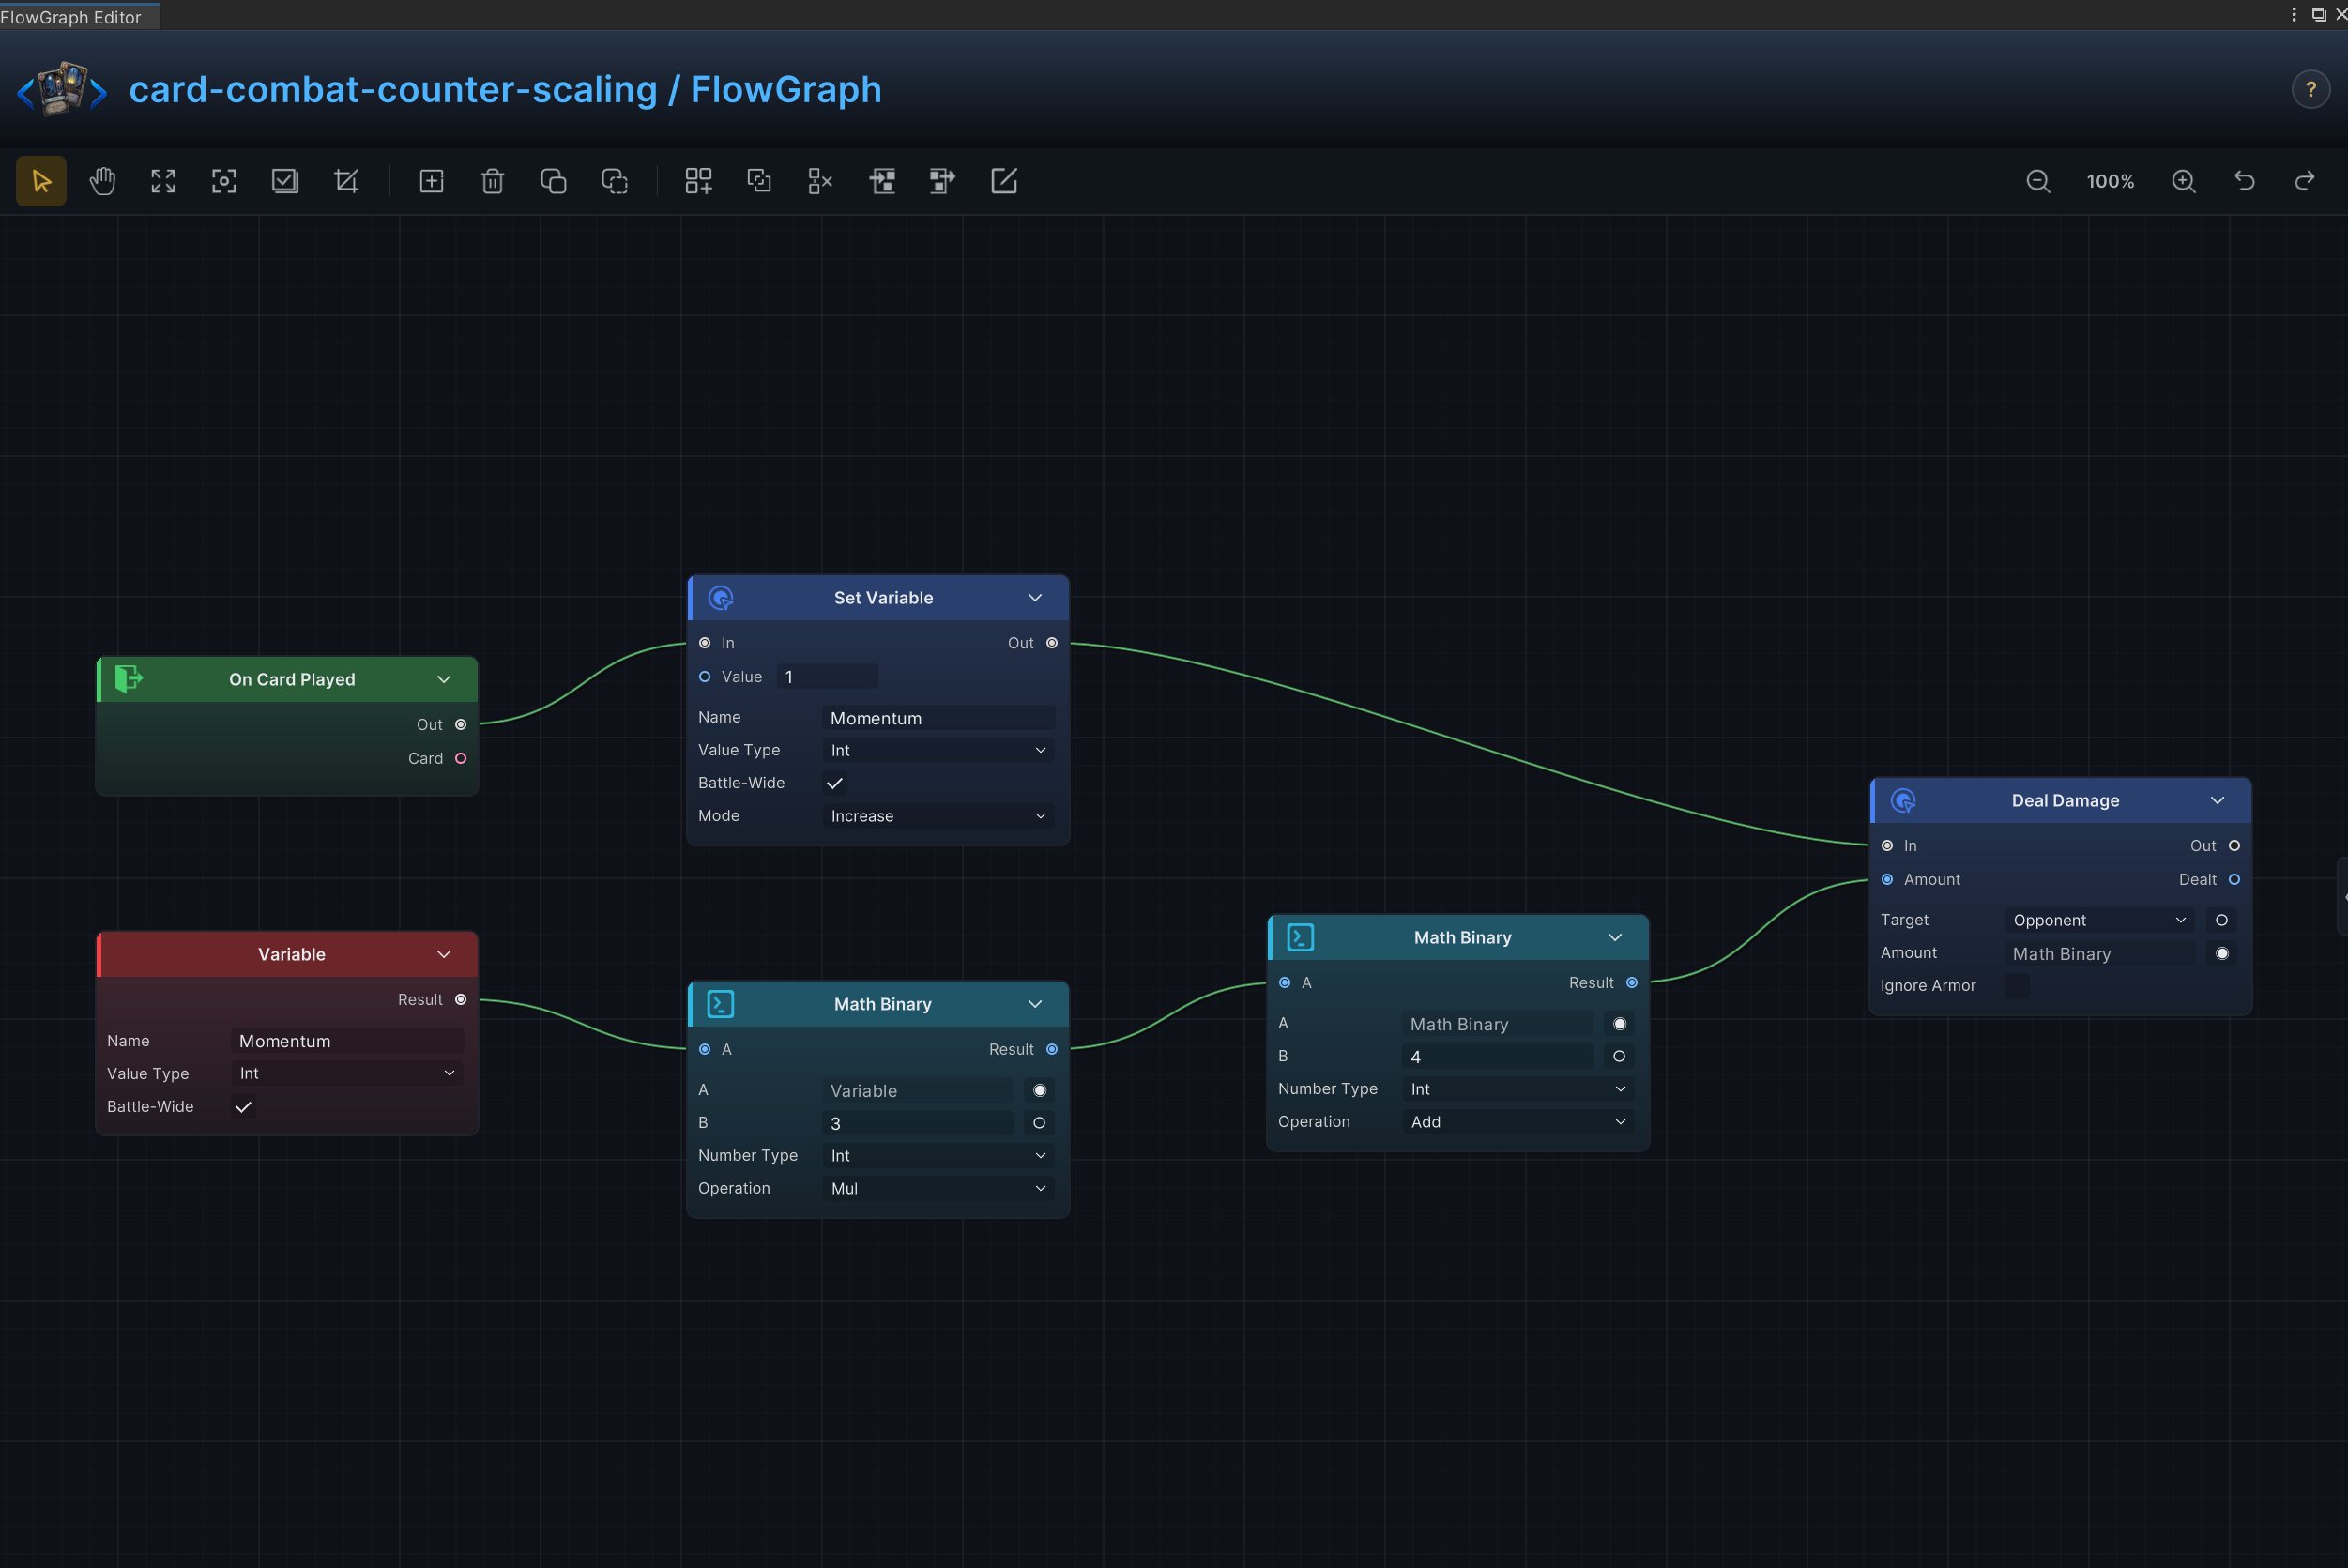Viewport: 2348px width, 1568px height.
Task: Activate the hand pan tool
Action: [102, 181]
